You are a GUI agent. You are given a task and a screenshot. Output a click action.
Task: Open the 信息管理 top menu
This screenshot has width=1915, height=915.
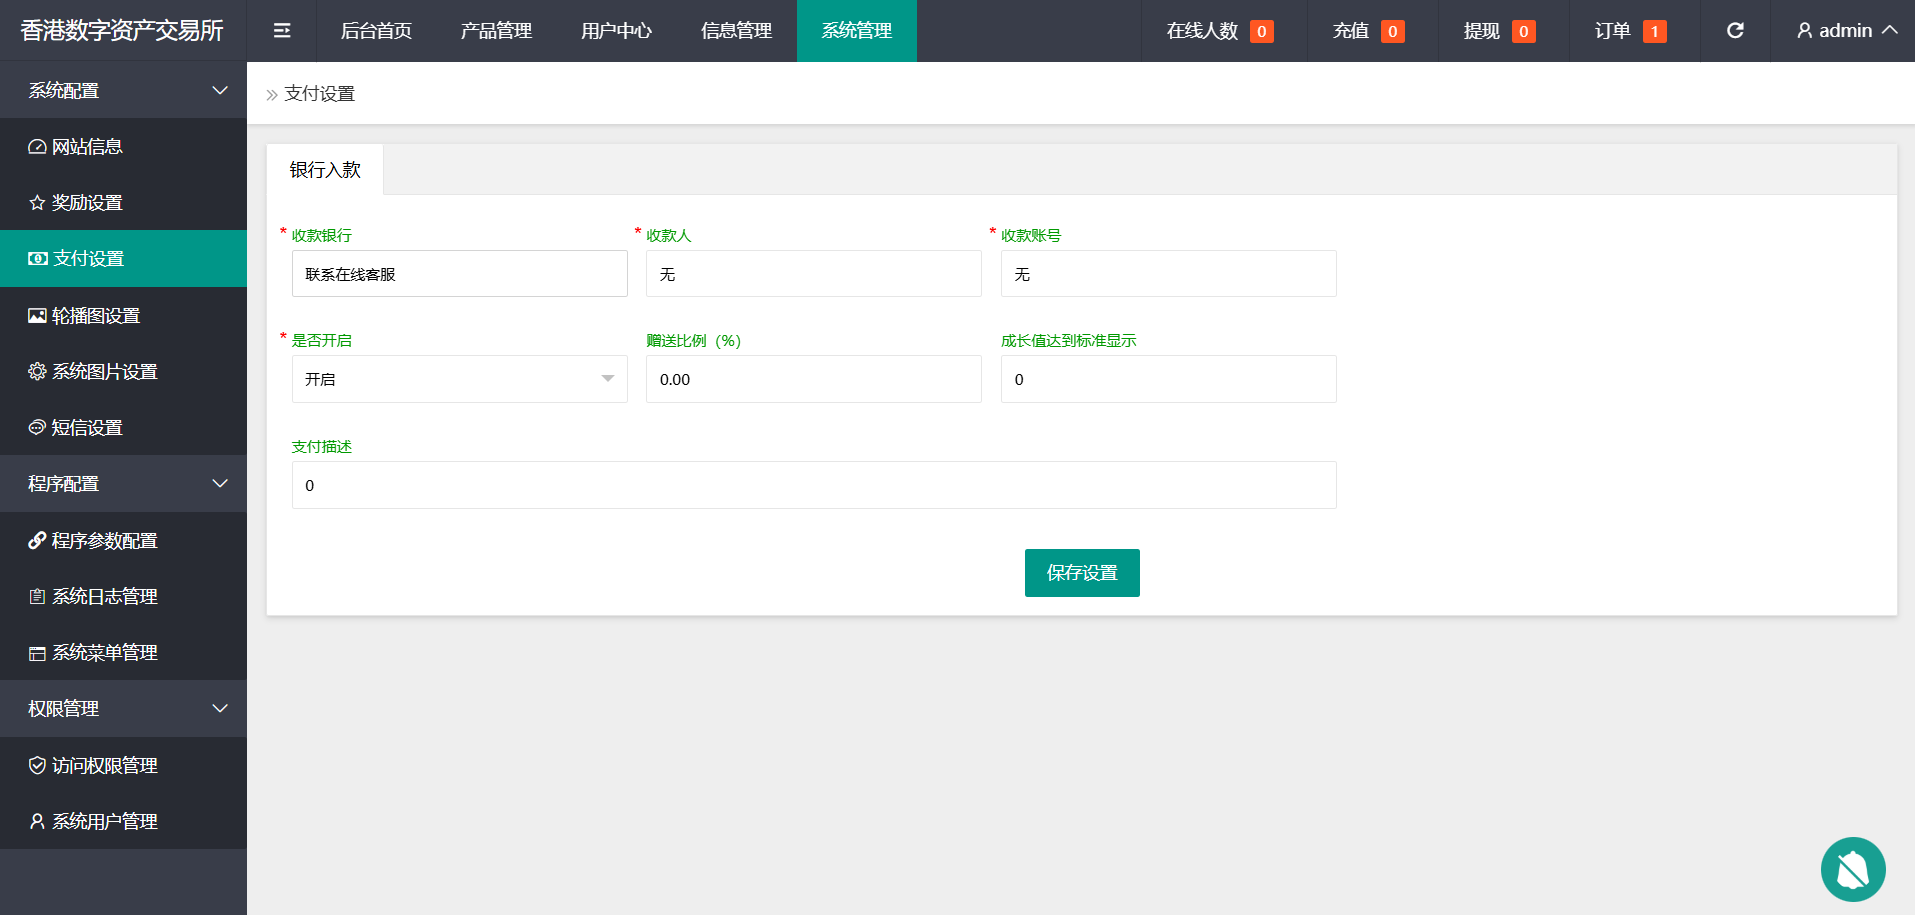coord(736,31)
